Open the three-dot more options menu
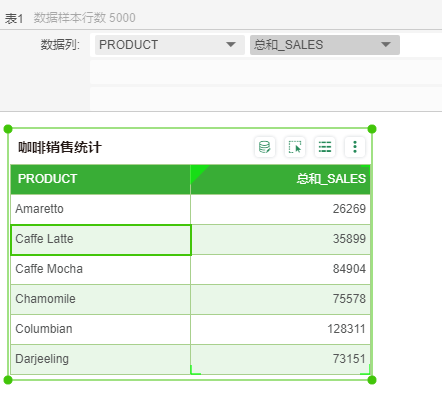This screenshot has width=442, height=396. pyautogui.click(x=355, y=147)
